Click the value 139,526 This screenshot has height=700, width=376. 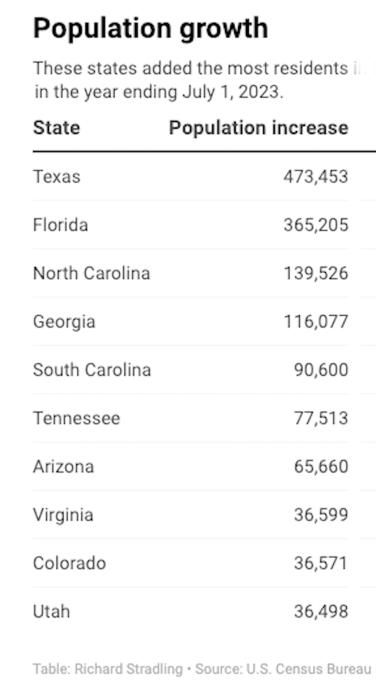(x=316, y=273)
